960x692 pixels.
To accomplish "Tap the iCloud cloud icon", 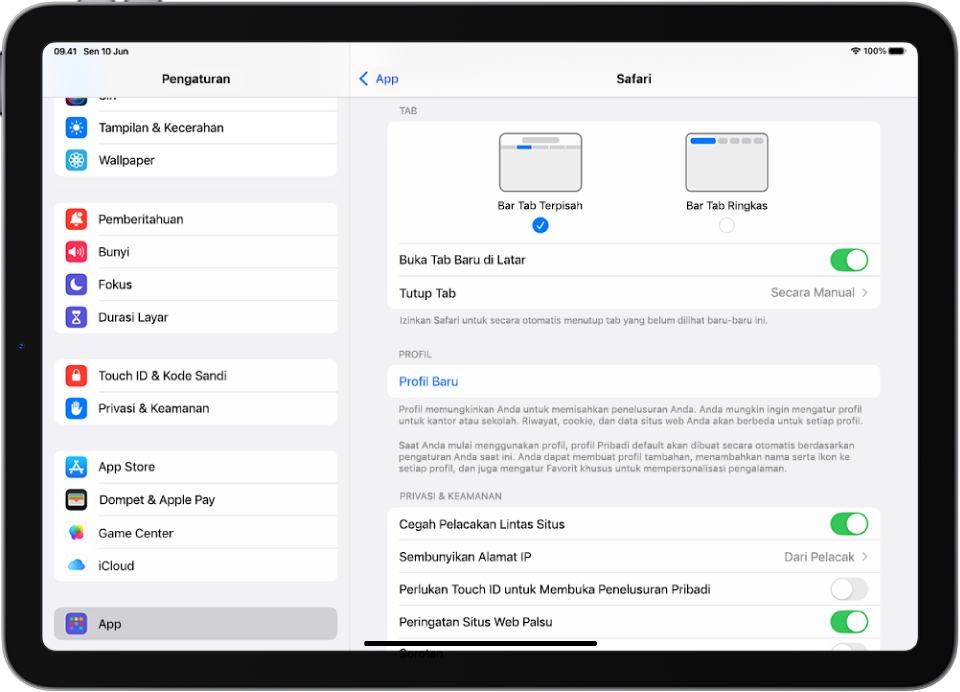I will 76,565.
